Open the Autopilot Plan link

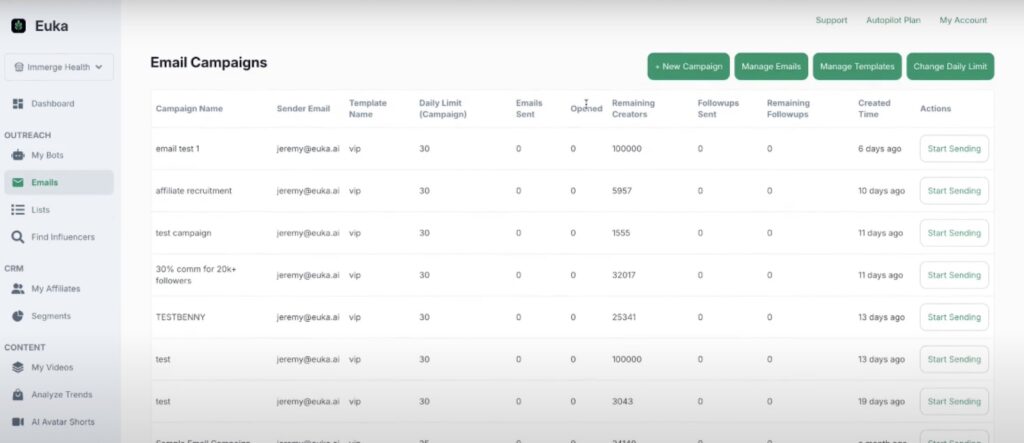pyautogui.click(x=893, y=20)
